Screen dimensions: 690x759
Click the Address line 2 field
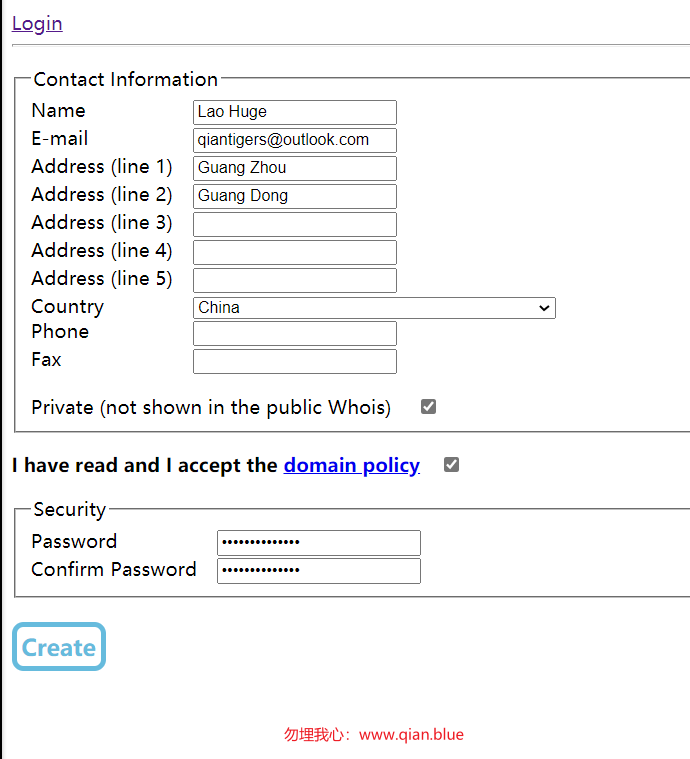pos(295,196)
